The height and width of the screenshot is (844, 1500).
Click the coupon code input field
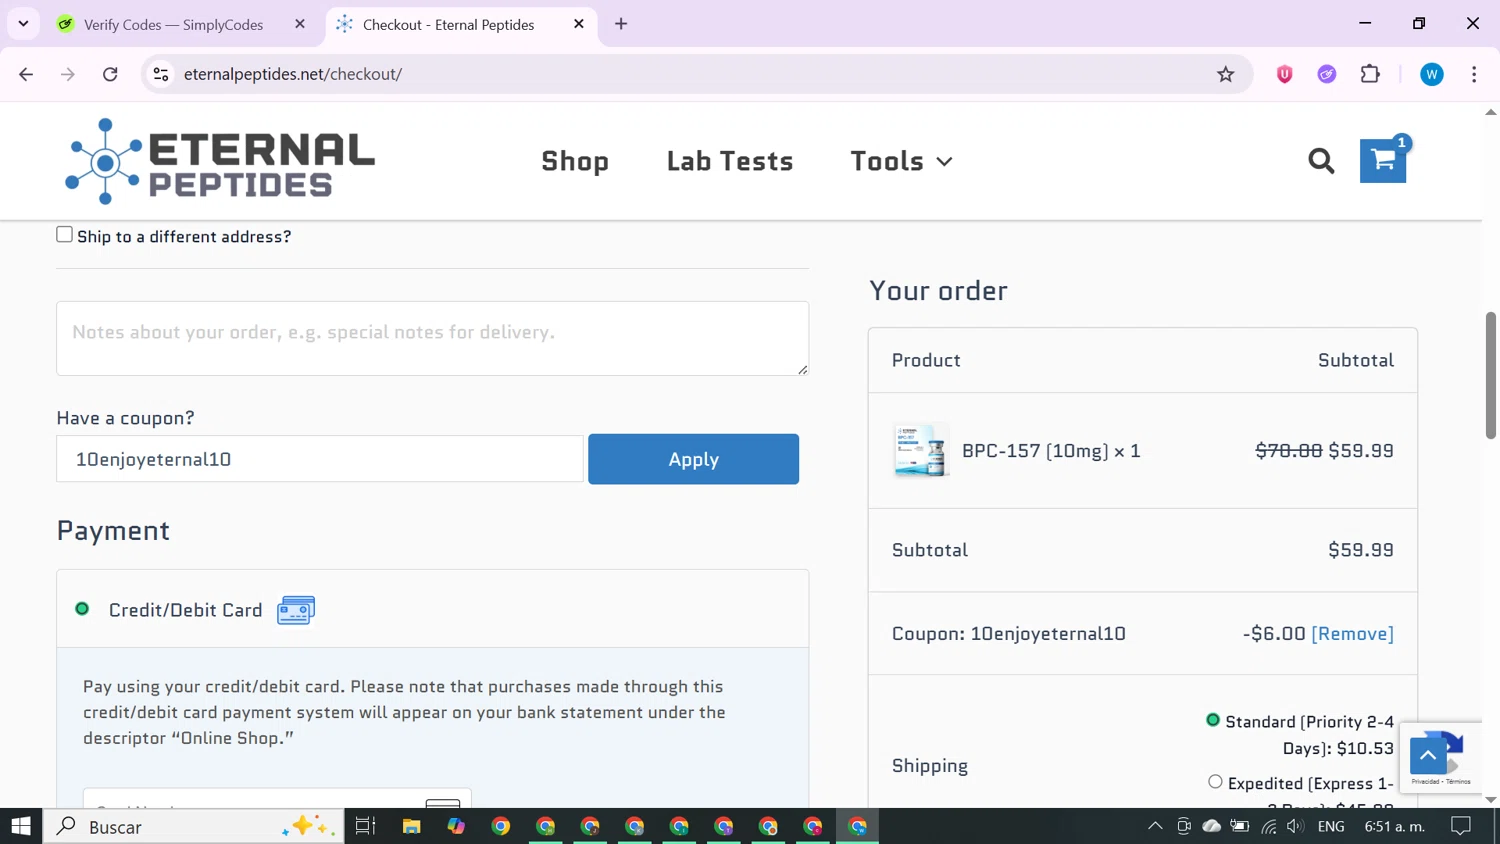[x=320, y=459]
